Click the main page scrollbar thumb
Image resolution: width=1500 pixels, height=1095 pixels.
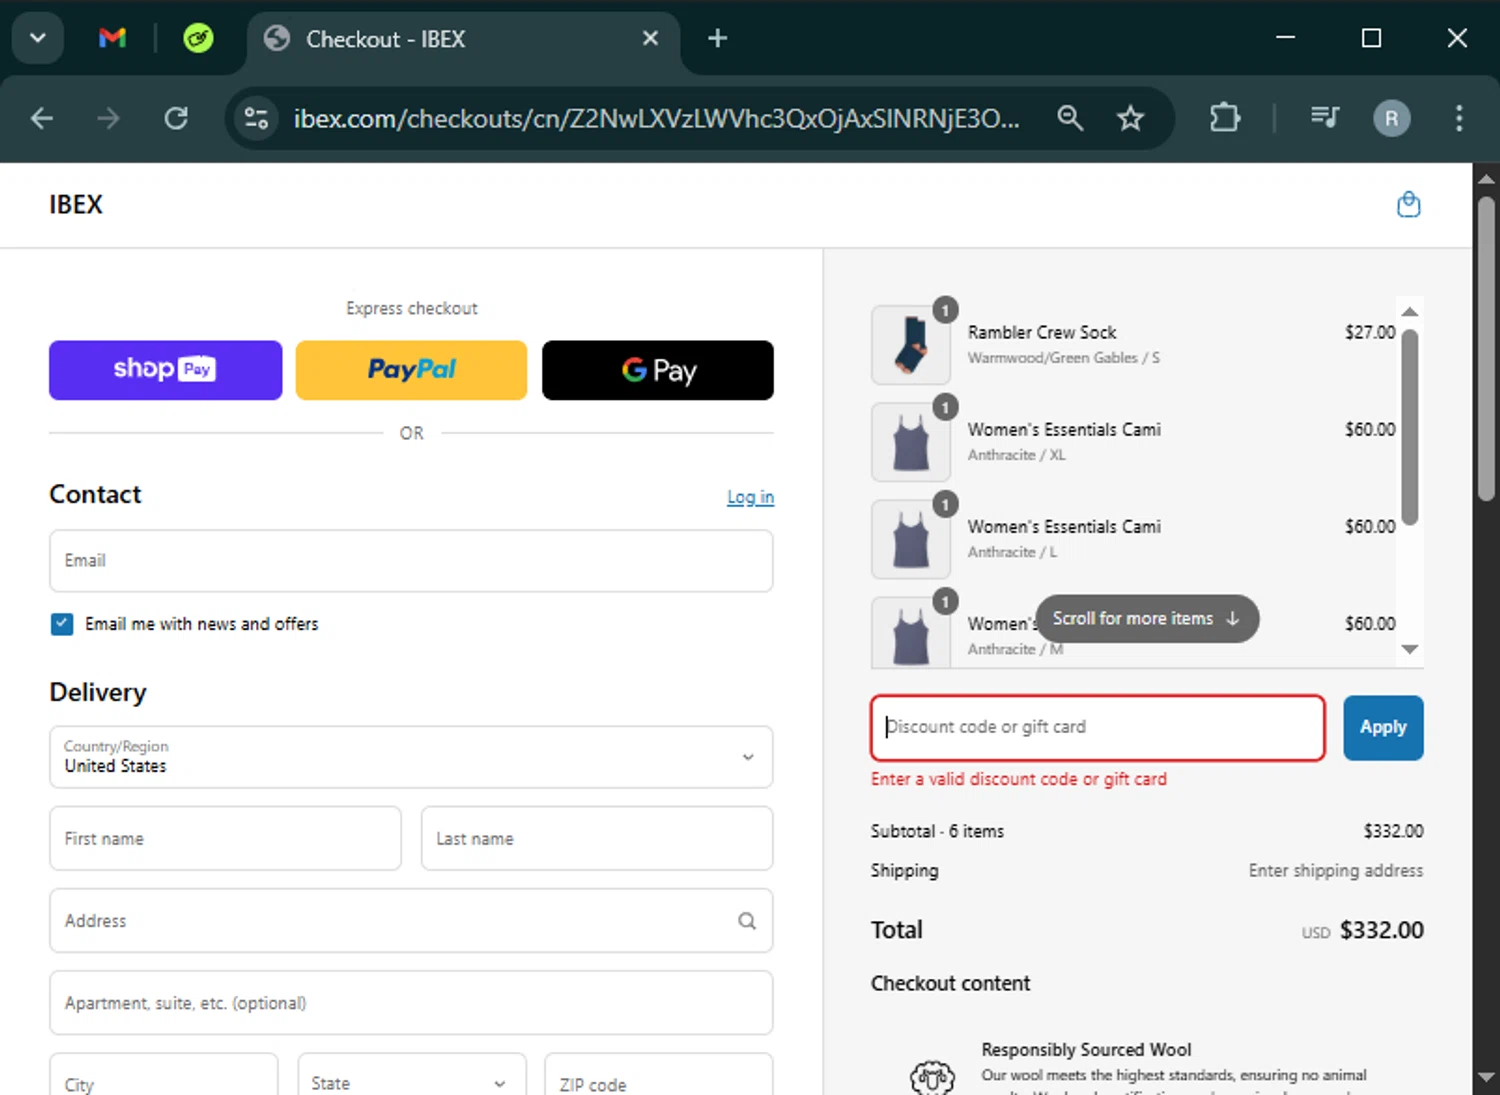(x=1486, y=348)
